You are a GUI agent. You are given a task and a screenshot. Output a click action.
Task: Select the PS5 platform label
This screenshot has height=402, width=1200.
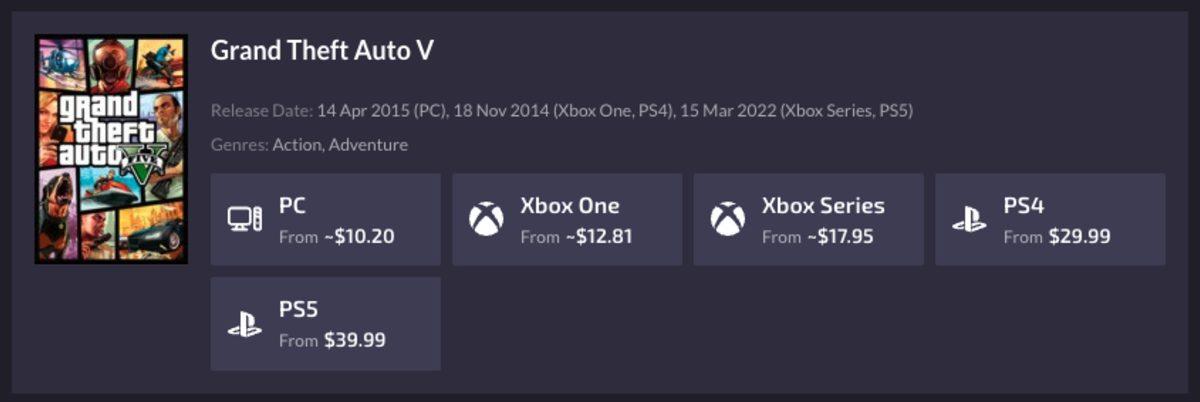(x=298, y=310)
